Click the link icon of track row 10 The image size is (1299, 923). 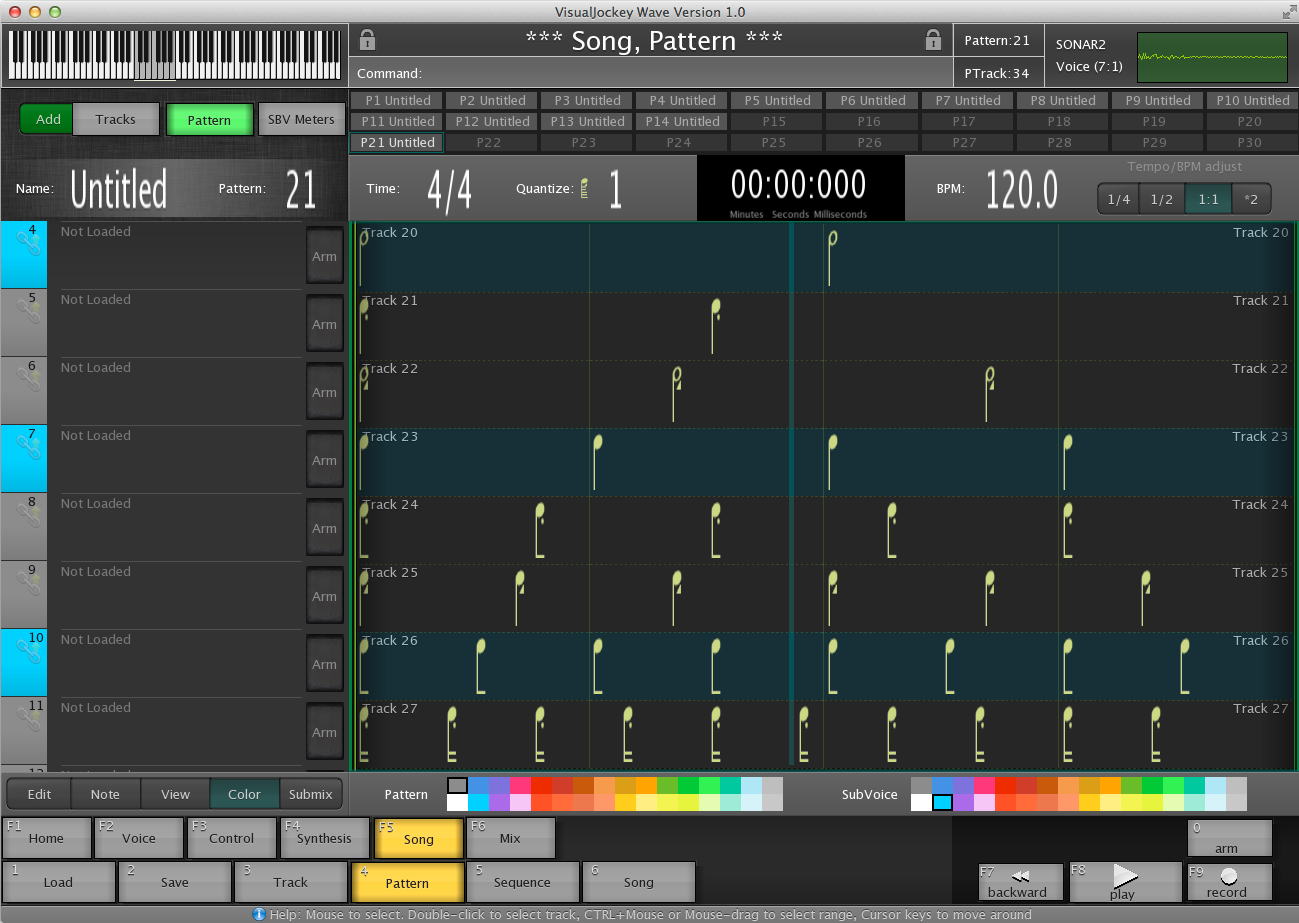29,651
